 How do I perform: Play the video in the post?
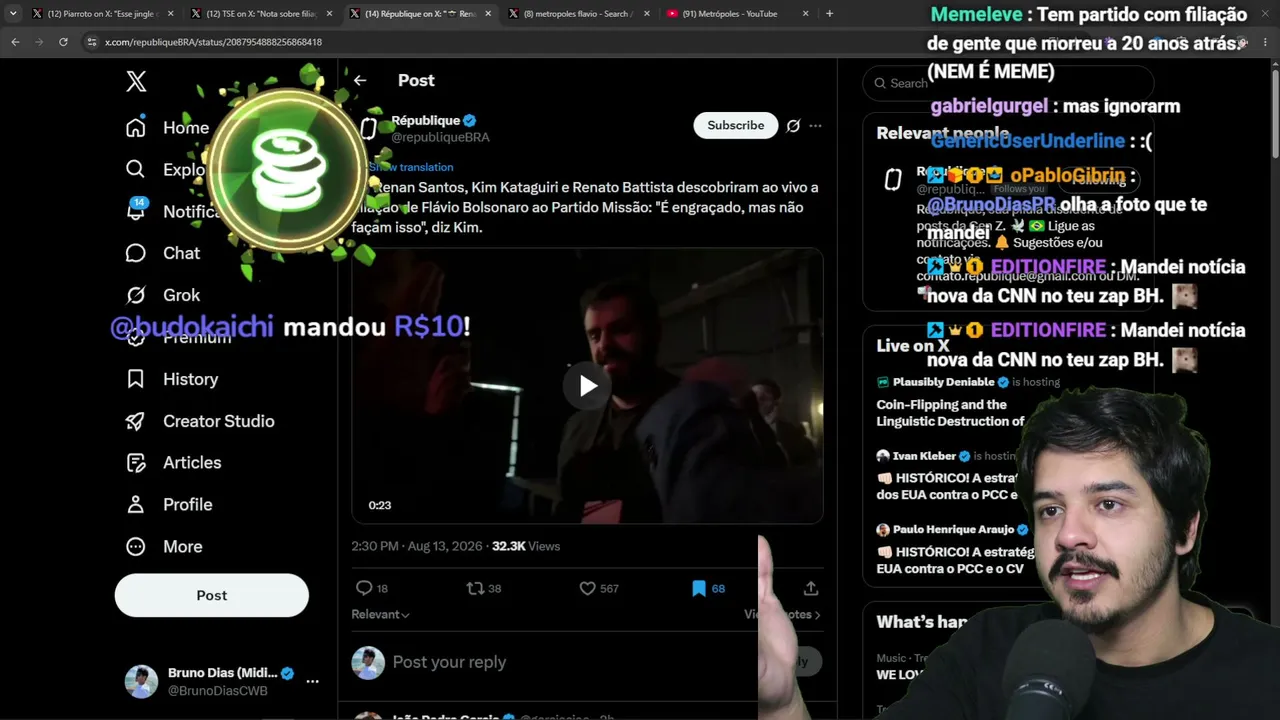[x=588, y=386]
